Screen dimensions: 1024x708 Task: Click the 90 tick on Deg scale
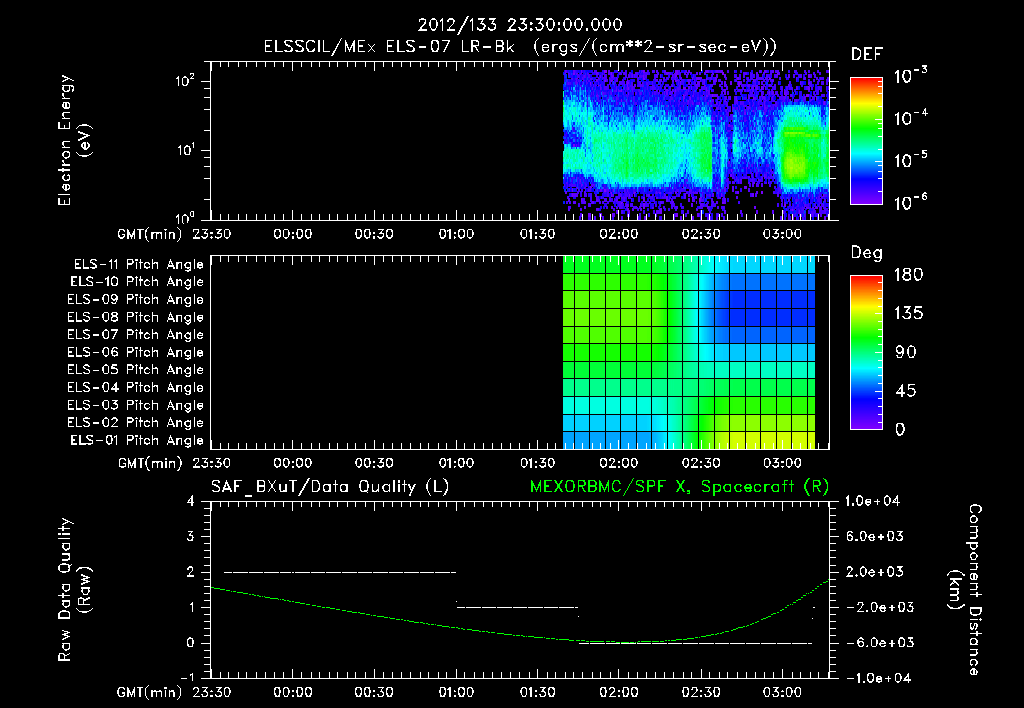(905, 353)
